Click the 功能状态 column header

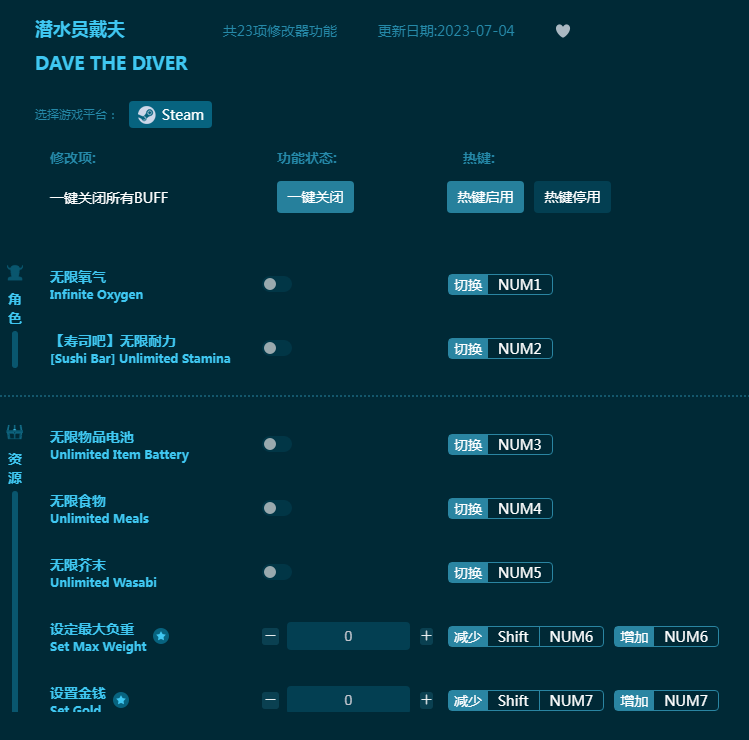pyautogui.click(x=307, y=158)
